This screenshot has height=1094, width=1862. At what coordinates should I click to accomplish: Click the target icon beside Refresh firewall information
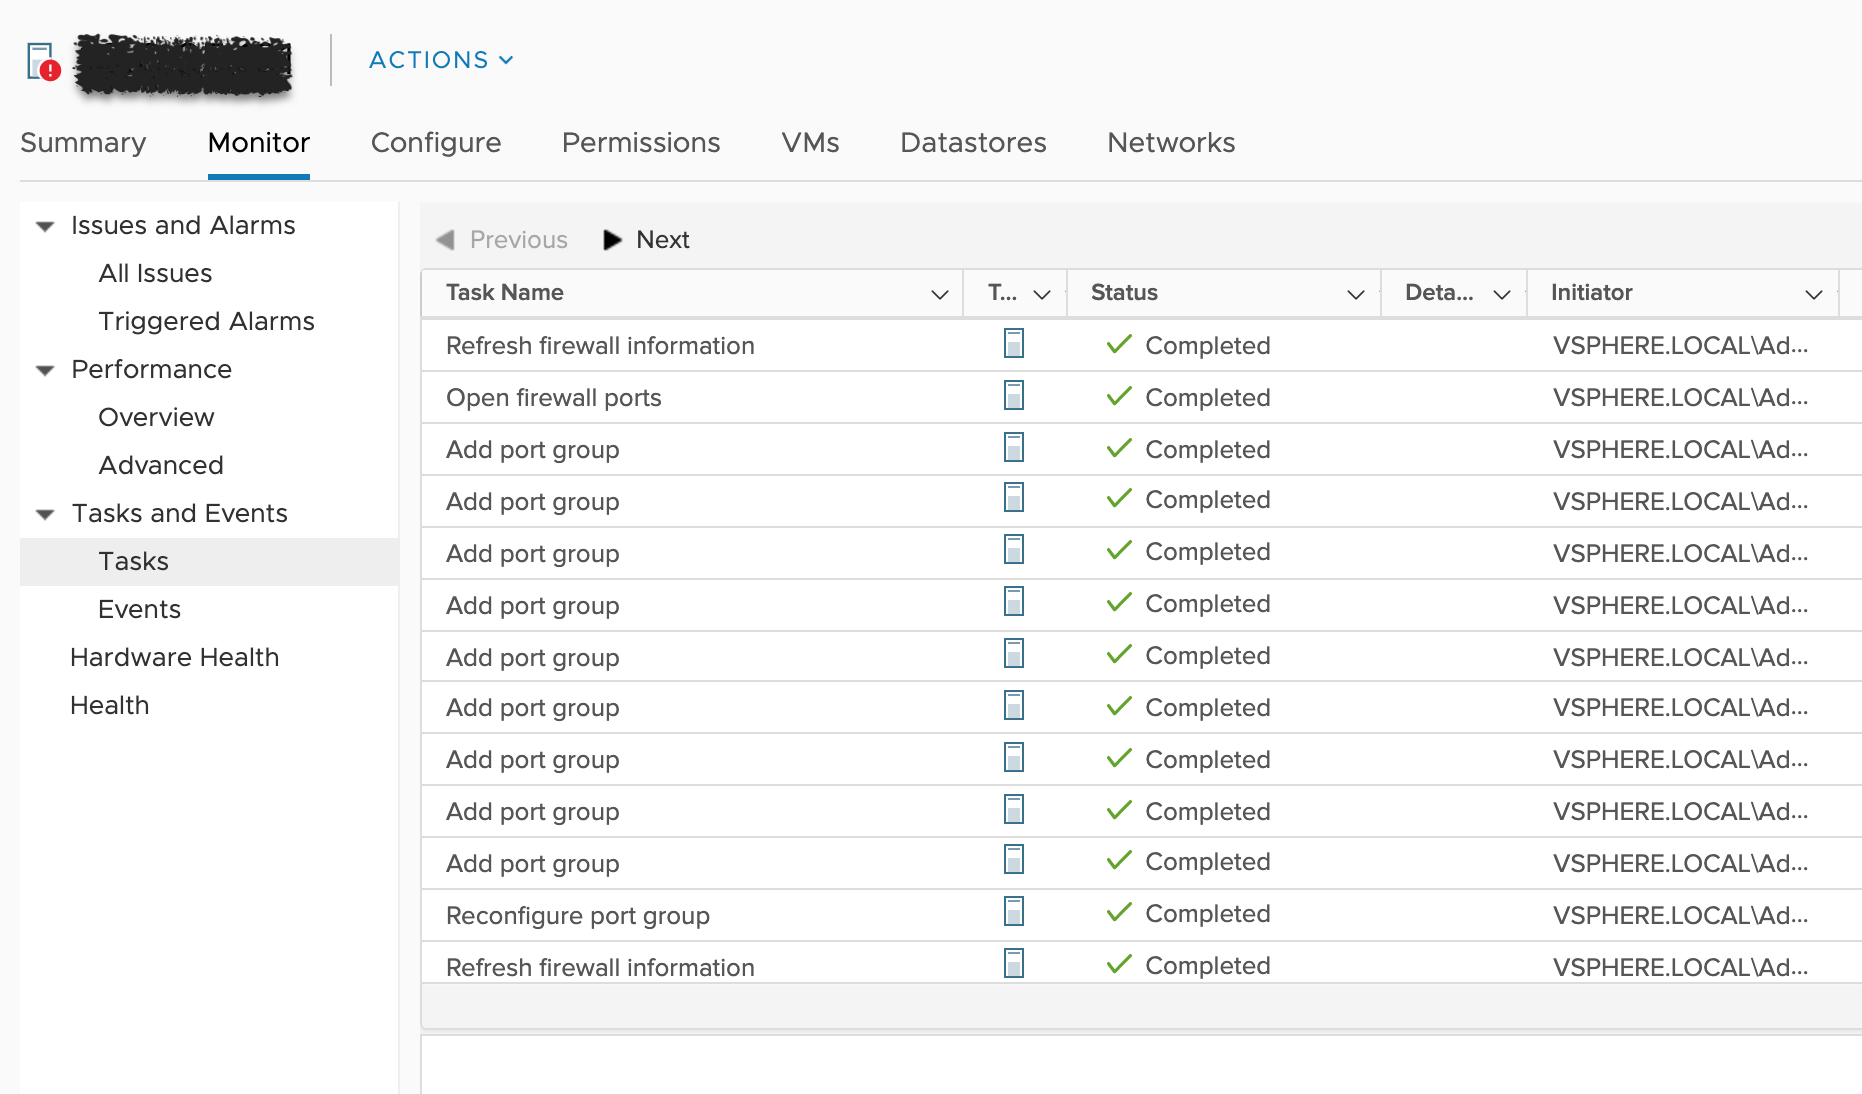1014,345
